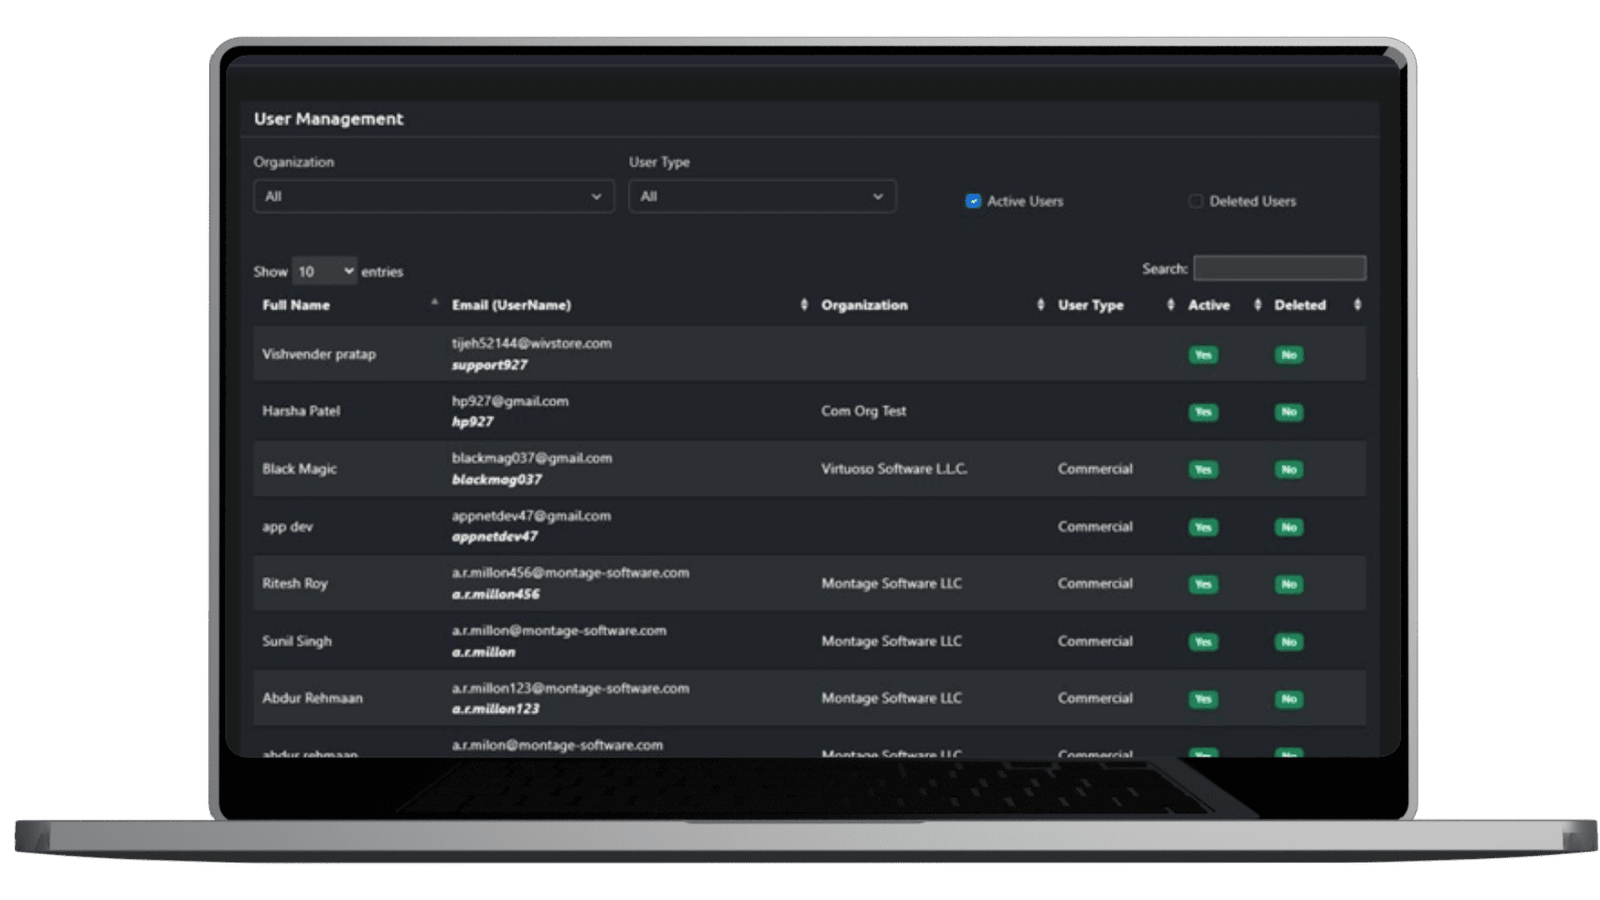
Task: Click the Yes active badge for Harsha Patel
Action: tap(1203, 412)
